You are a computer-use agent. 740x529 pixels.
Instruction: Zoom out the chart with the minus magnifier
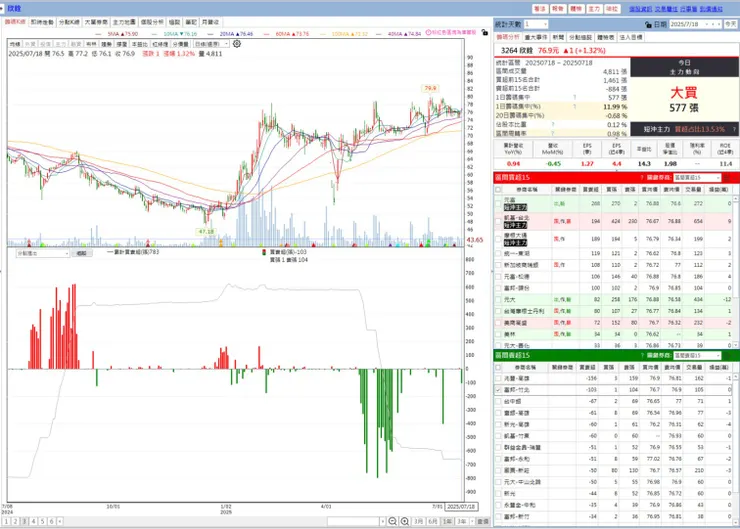(392, 521)
